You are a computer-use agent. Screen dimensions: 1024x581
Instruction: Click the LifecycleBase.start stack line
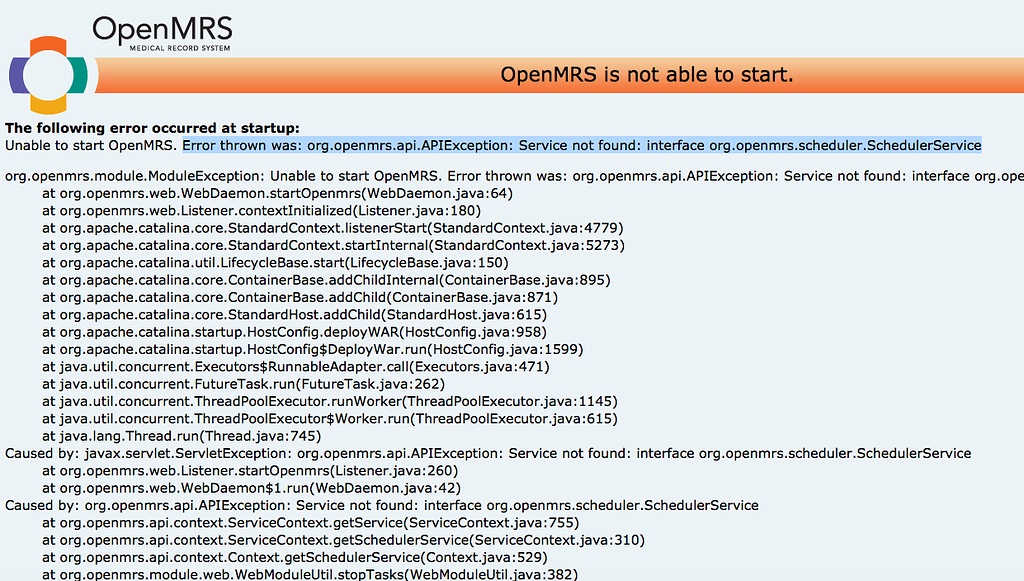pyautogui.click(x=275, y=262)
